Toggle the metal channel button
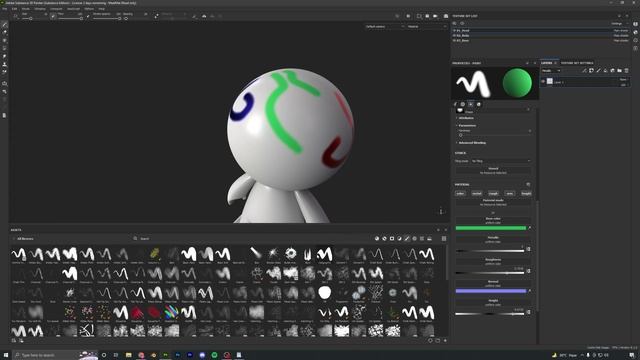The height and width of the screenshot is (360, 640). point(476,193)
